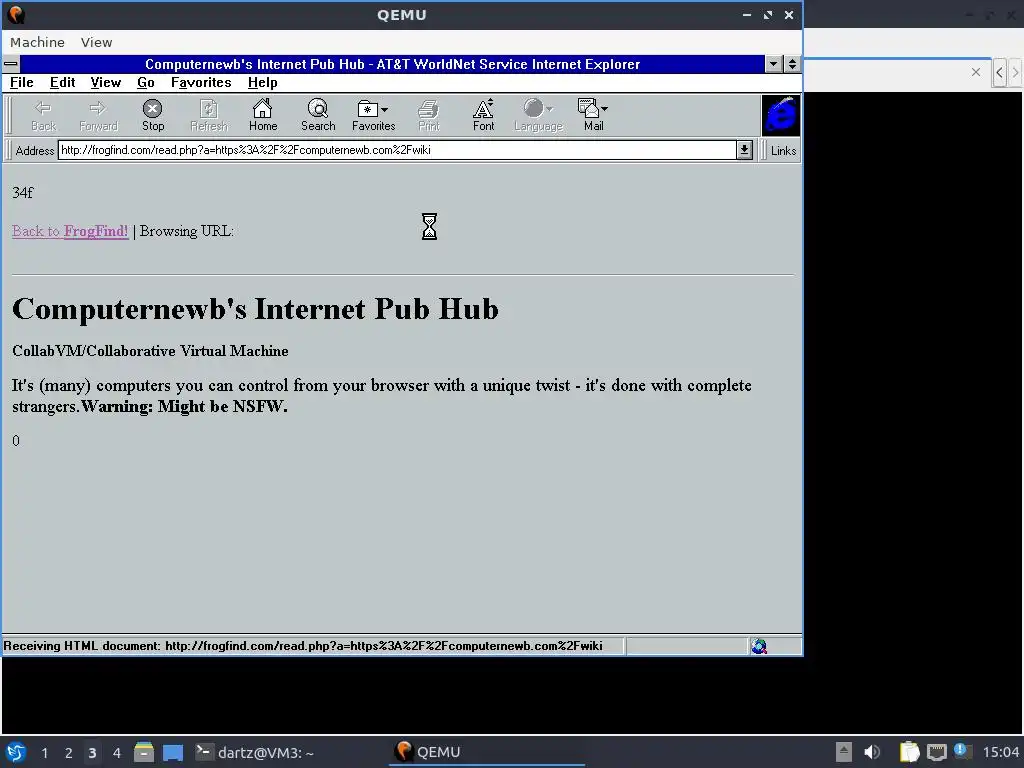Switch to workspace 2
Image resolution: width=1024 pixels, height=768 pixels.
coord(69,753)
